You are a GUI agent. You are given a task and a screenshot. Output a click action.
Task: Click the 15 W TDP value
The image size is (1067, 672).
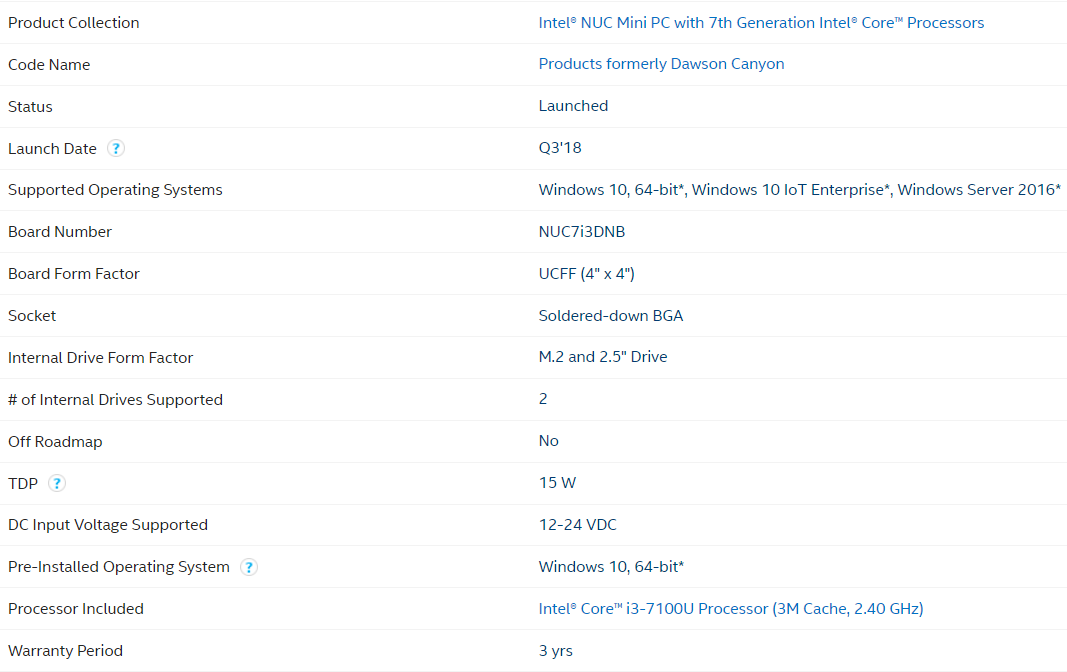point(557,483)
